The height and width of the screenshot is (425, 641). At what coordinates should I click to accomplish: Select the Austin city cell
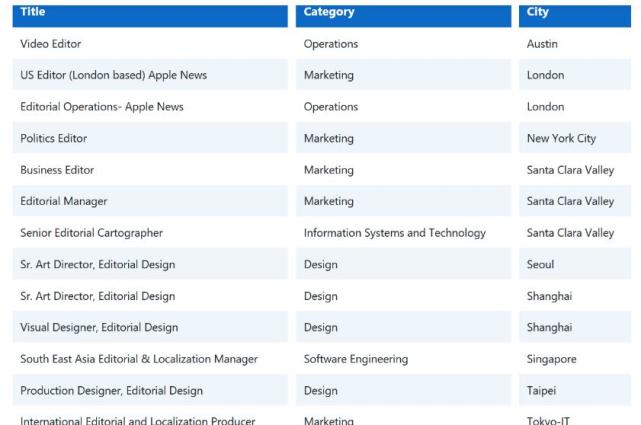coord(543,44)
